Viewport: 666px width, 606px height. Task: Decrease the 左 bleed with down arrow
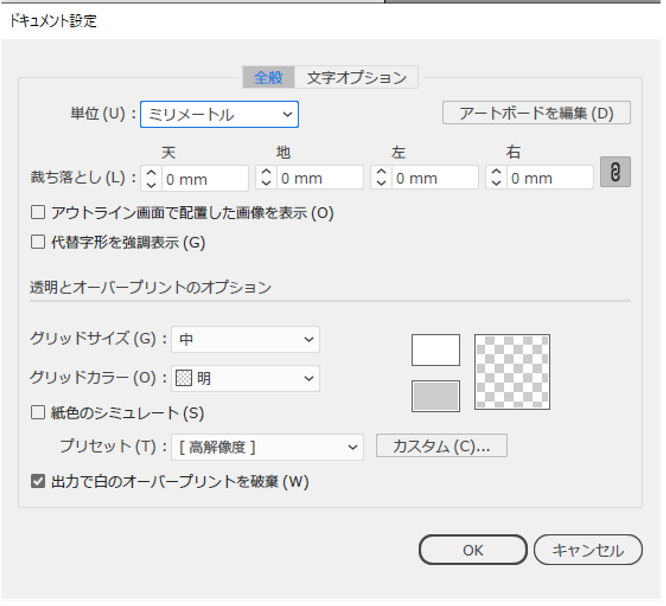381,183
